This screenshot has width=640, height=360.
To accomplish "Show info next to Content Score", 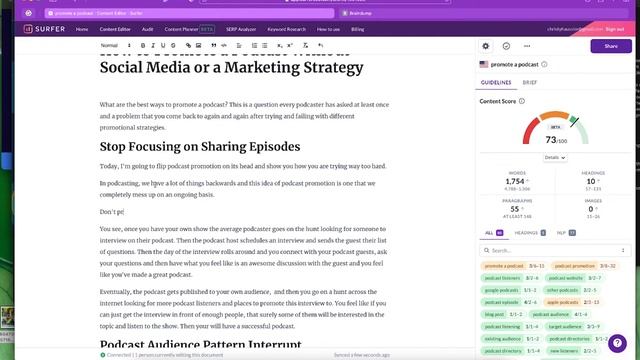I will (522, 101).
